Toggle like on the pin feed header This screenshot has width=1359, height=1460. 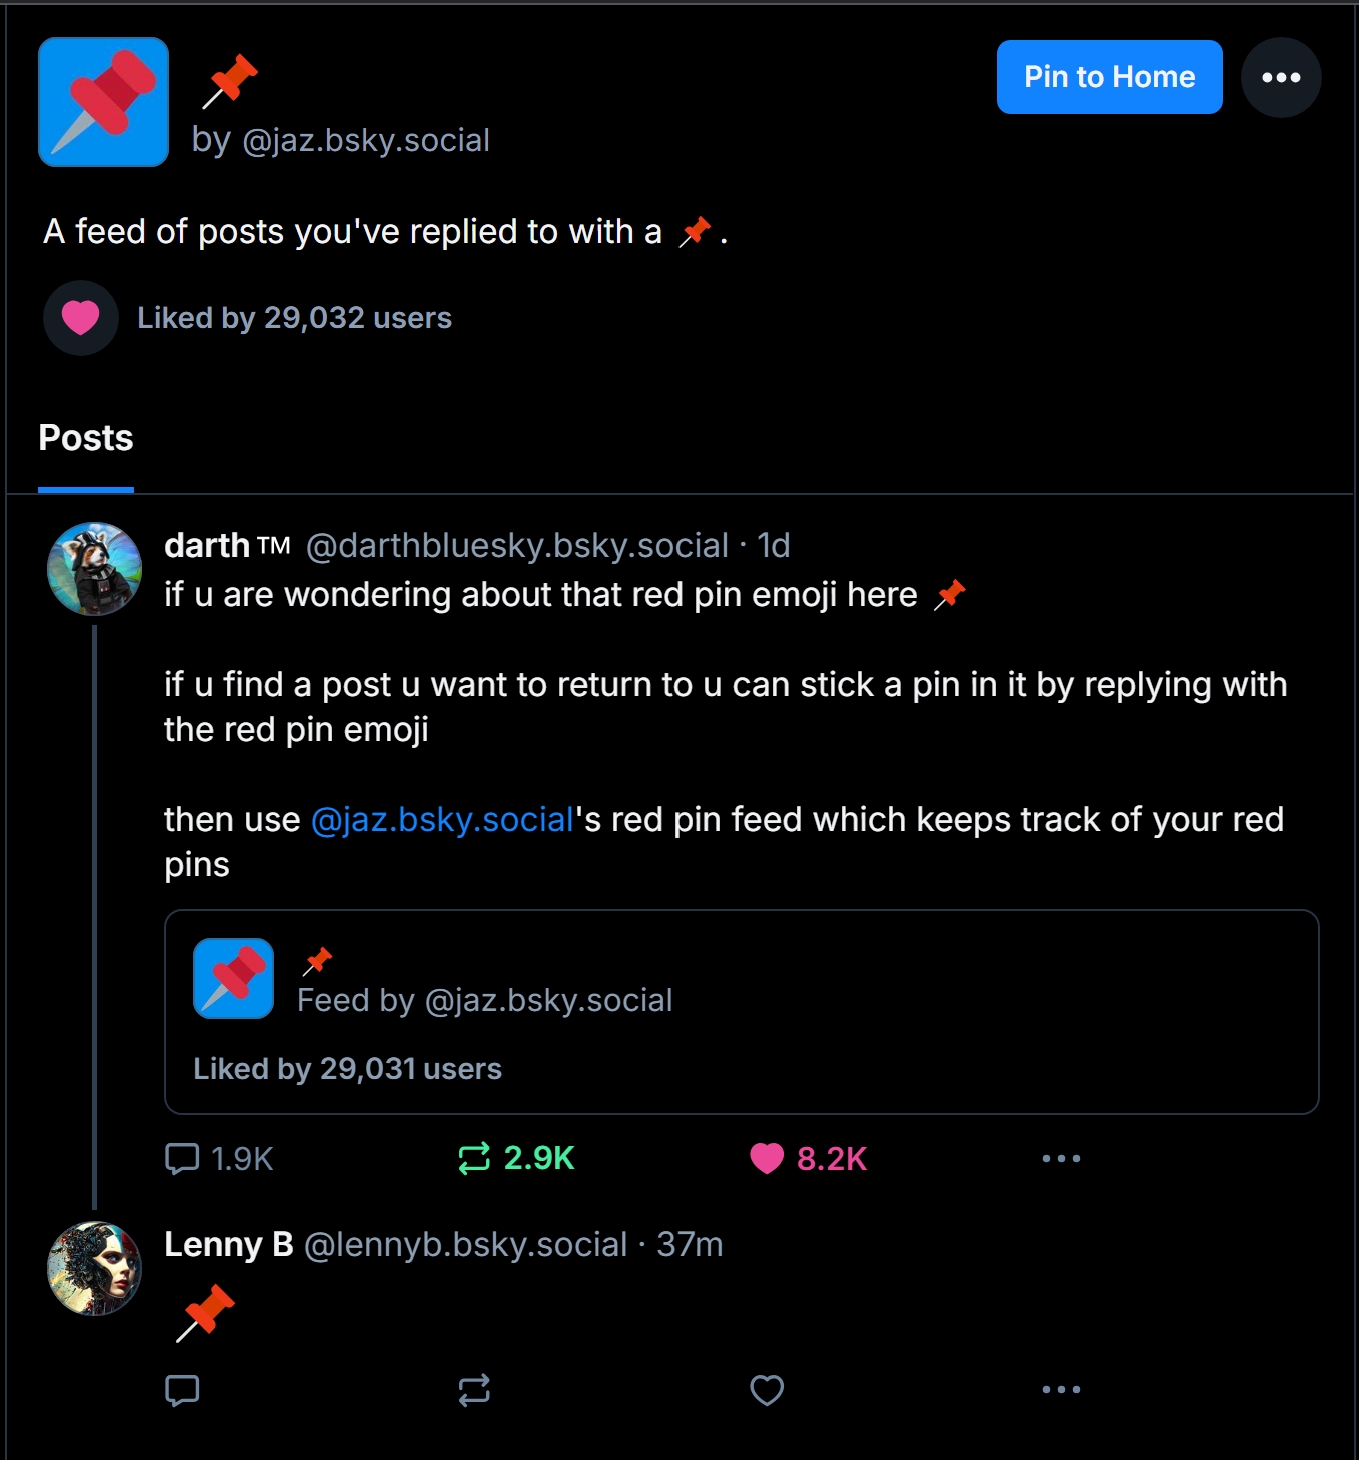pyautogui.click(x=81, y=318)
